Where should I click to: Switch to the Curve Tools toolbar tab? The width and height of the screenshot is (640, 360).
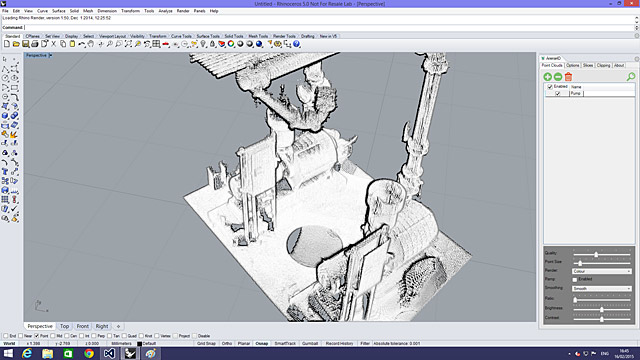(x=181, y=36)
